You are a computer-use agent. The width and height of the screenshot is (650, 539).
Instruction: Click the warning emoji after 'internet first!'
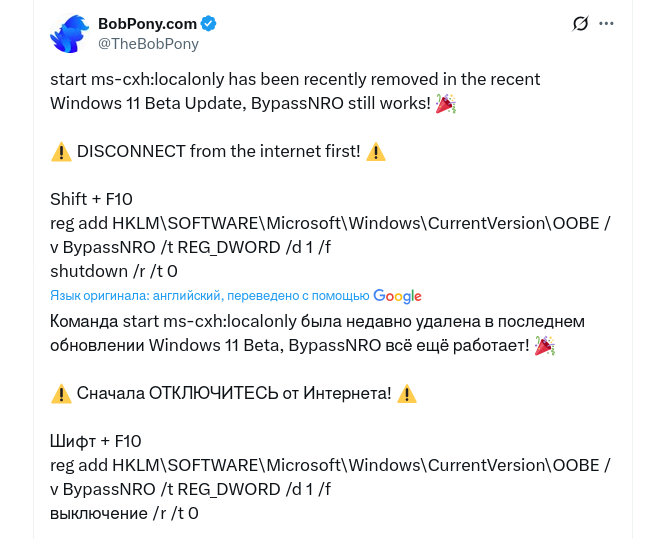[376, 152]
